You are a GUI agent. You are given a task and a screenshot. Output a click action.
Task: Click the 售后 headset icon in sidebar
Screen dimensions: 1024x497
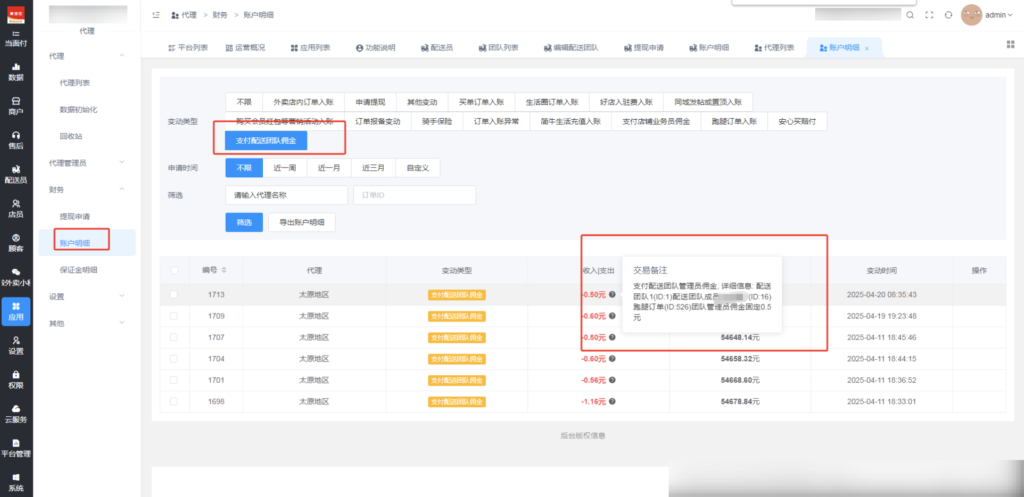point(16,139)
